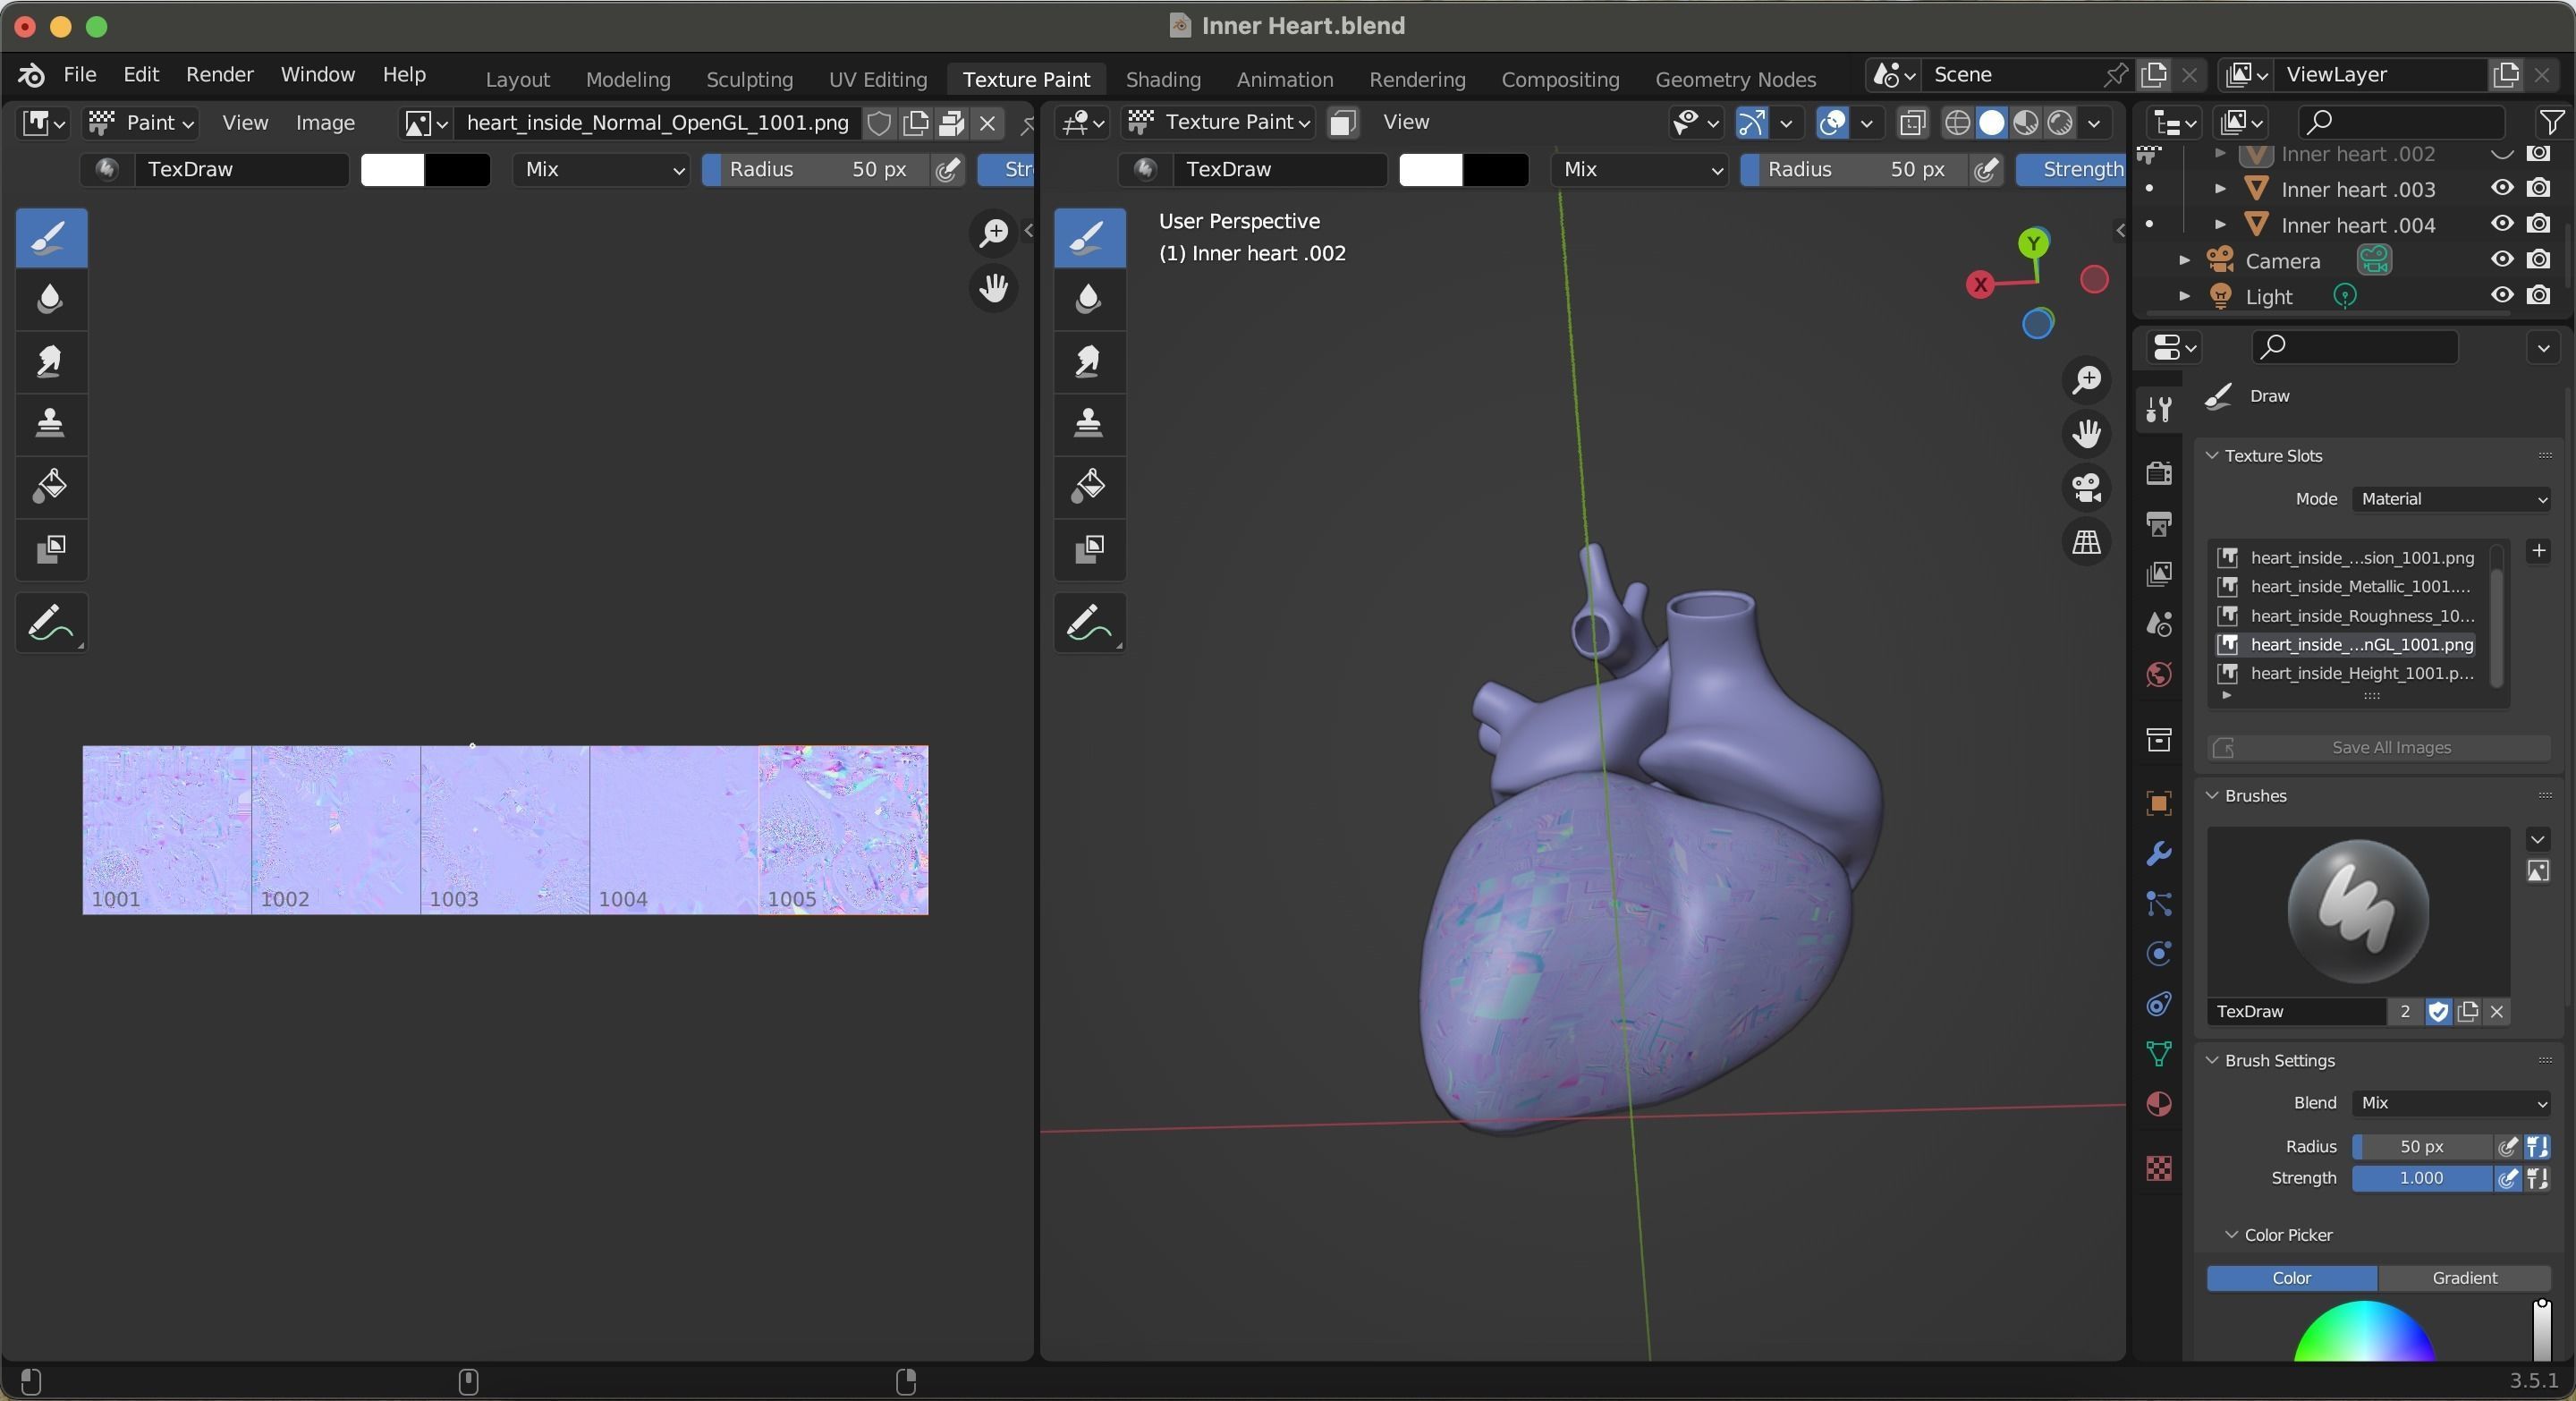Select the Smear tool in image editor

point(51,361)
